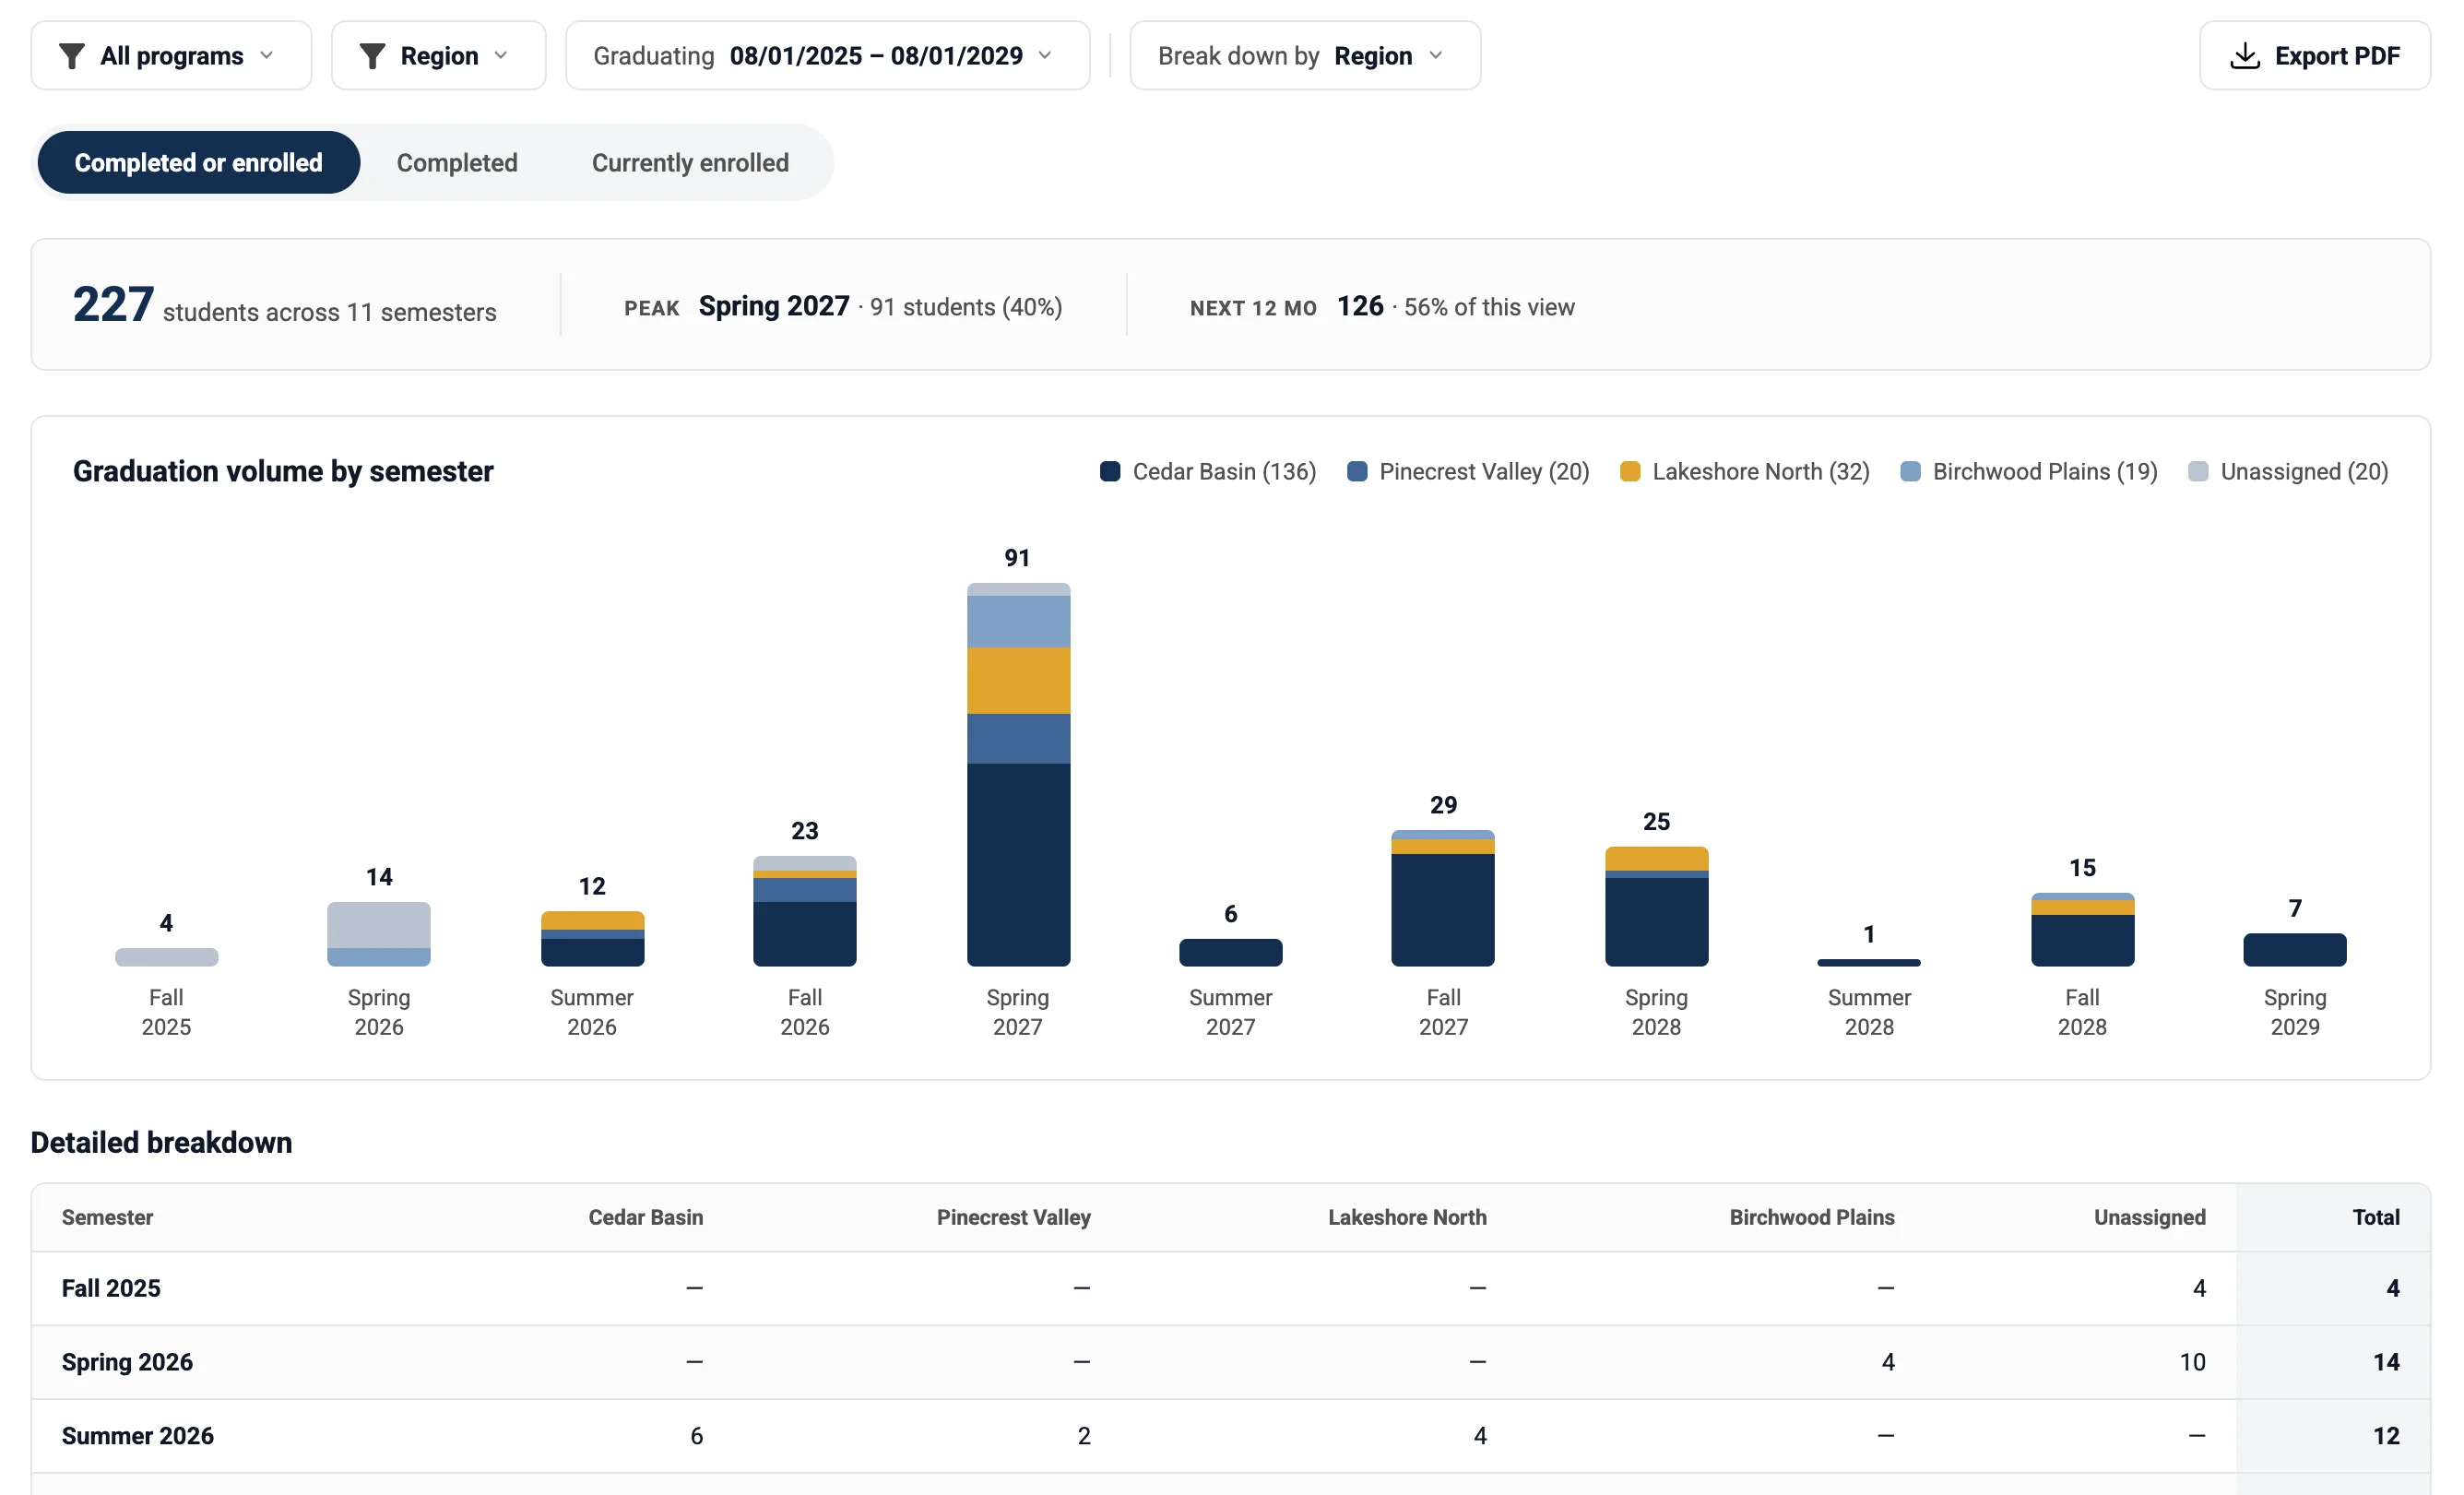Click the Spring 2028 stacked bar
This screenshot has height=1495, width=2464.
1656,906
